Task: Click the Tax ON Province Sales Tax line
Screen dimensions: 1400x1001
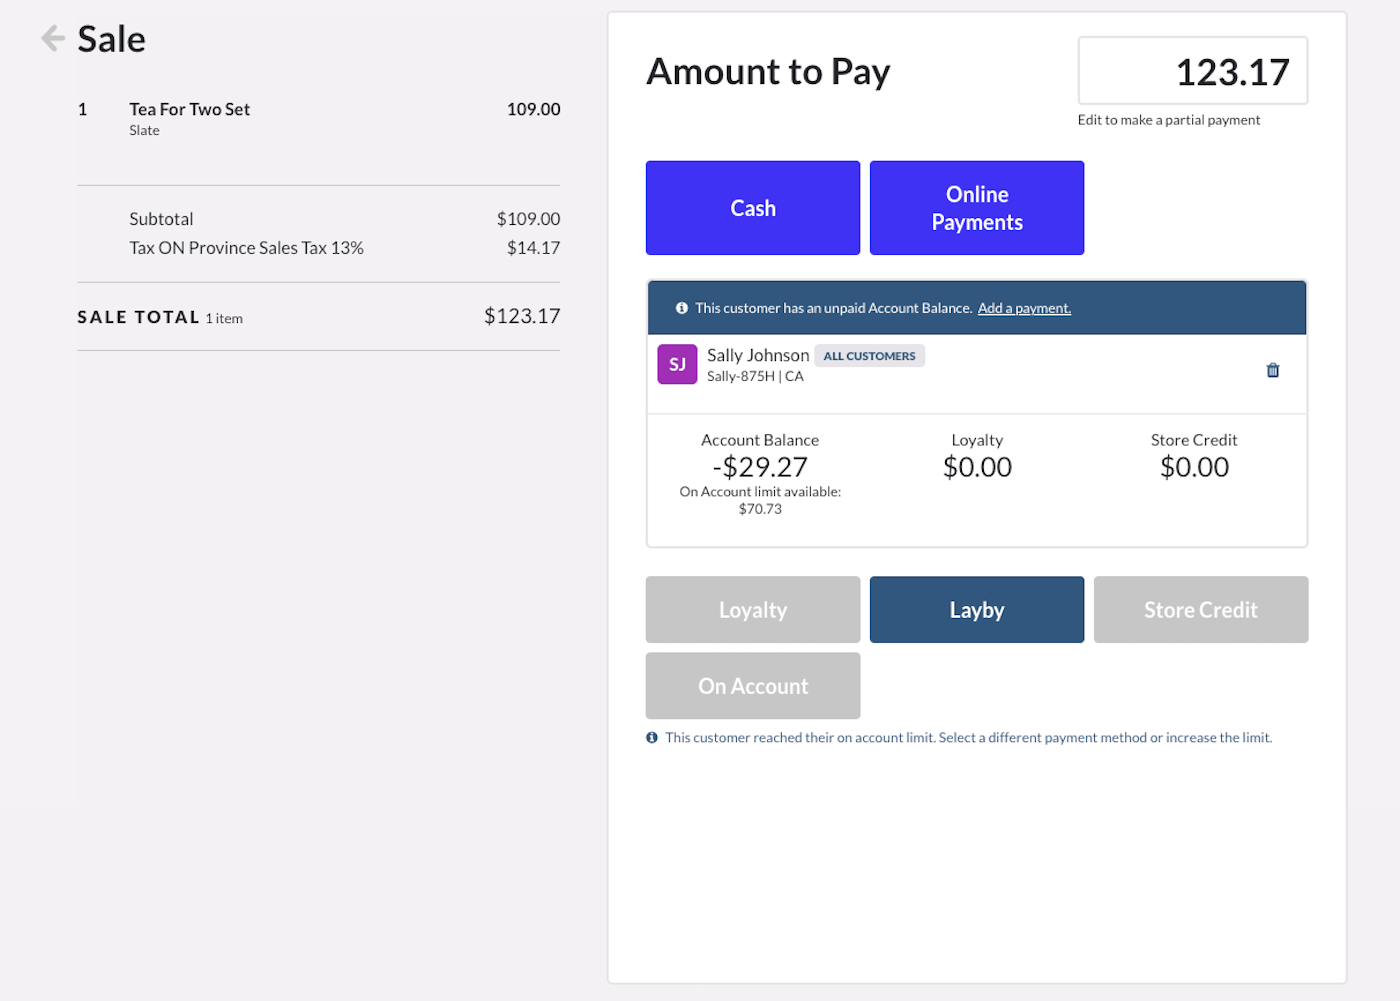Action: pos(246,247)
